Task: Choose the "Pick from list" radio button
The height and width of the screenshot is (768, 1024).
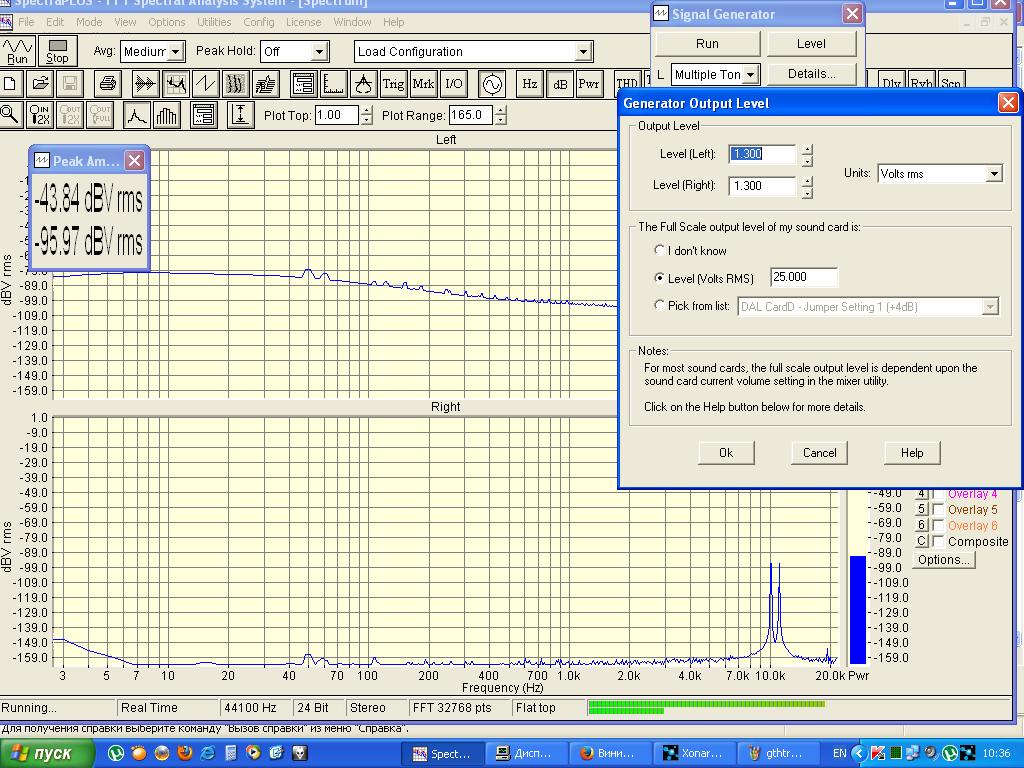Action: [x=660, y=306]
